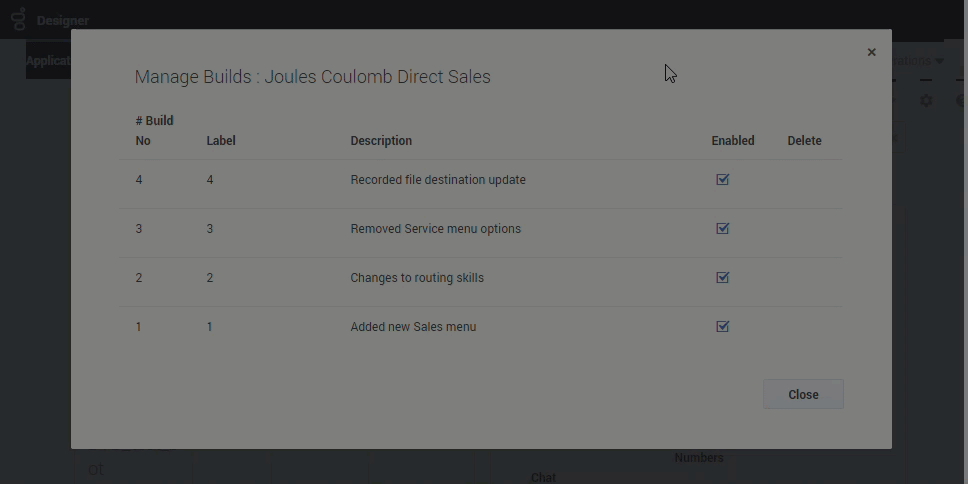
Task: Click label 3 in the builds table
Action: tap(210, 229)
